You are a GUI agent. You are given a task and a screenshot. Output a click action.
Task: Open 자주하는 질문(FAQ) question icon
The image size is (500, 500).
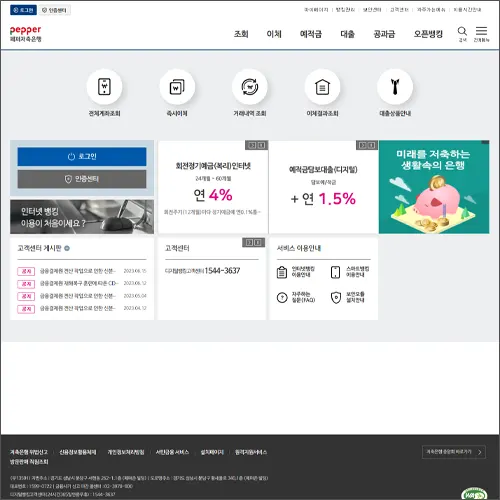tap(282, 297)
